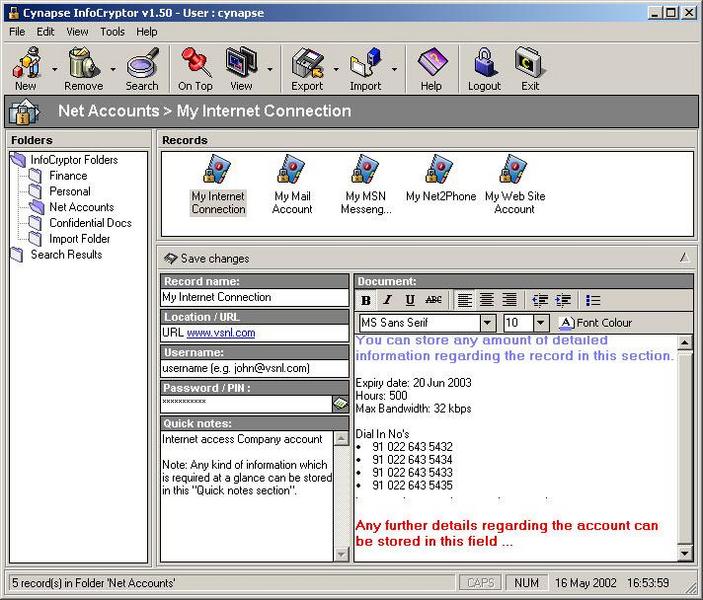703x600 pixels.
Task: Click the Quick notes scrollbar down arrow
Action: point(341,554)
